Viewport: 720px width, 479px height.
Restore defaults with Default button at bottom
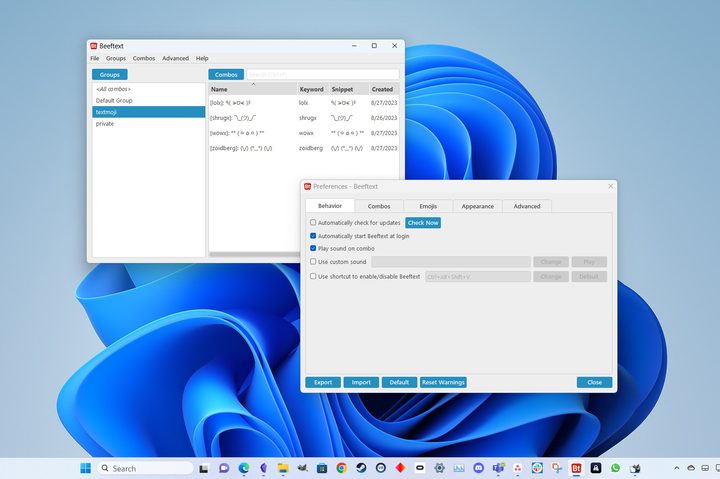399,382
